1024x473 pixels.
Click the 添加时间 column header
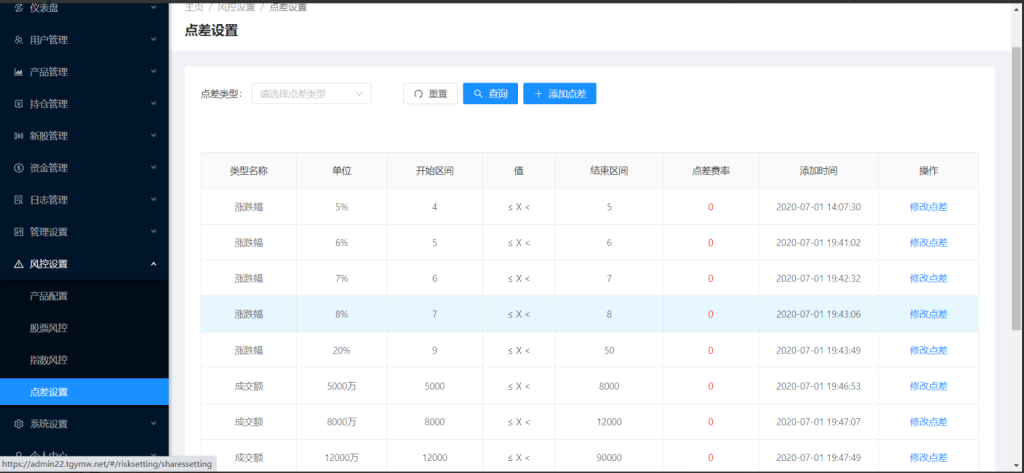(818, 171)
